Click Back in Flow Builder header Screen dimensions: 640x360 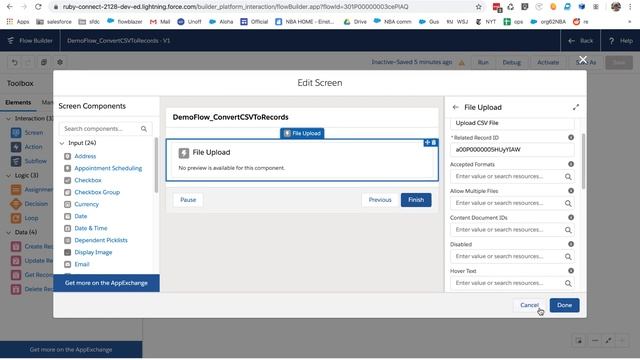tap(581, 40)
